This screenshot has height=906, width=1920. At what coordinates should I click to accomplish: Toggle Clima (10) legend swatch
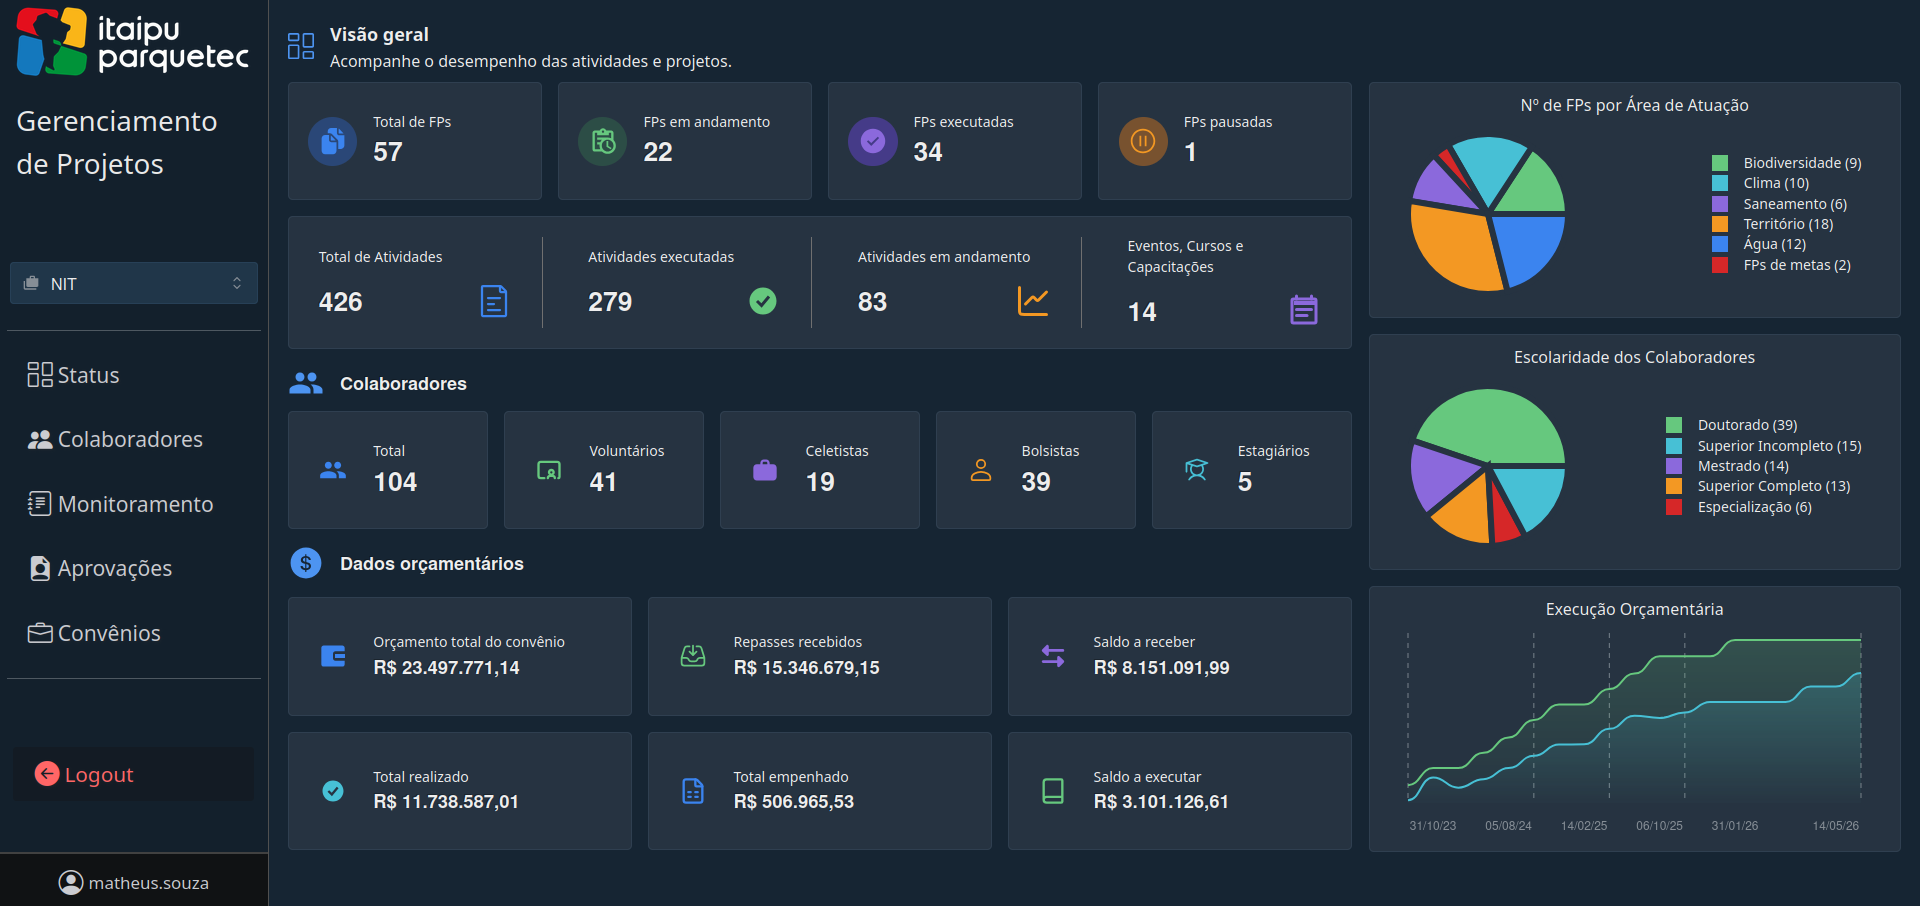click(1720, 183)
